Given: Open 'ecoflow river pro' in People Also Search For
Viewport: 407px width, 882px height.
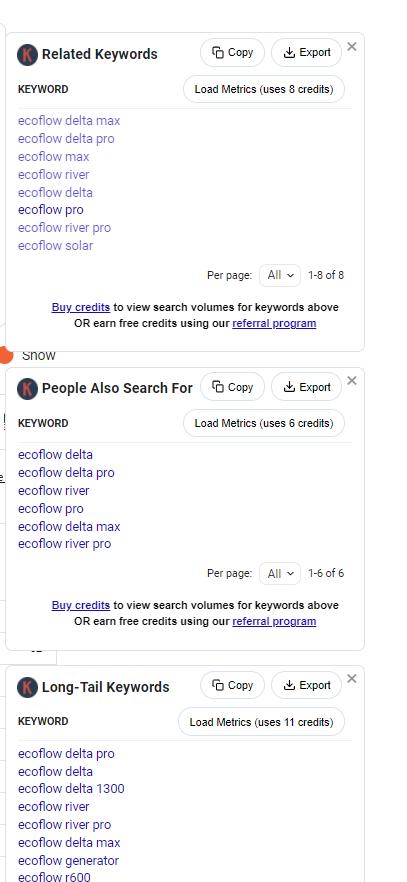Looking at the screenshot, I should click(x=65, y=544).
